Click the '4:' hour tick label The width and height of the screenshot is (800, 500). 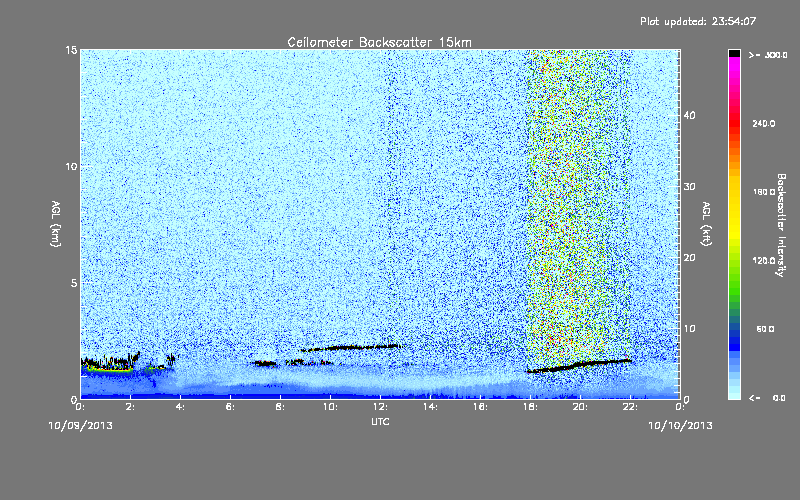[x=181, y=407]
